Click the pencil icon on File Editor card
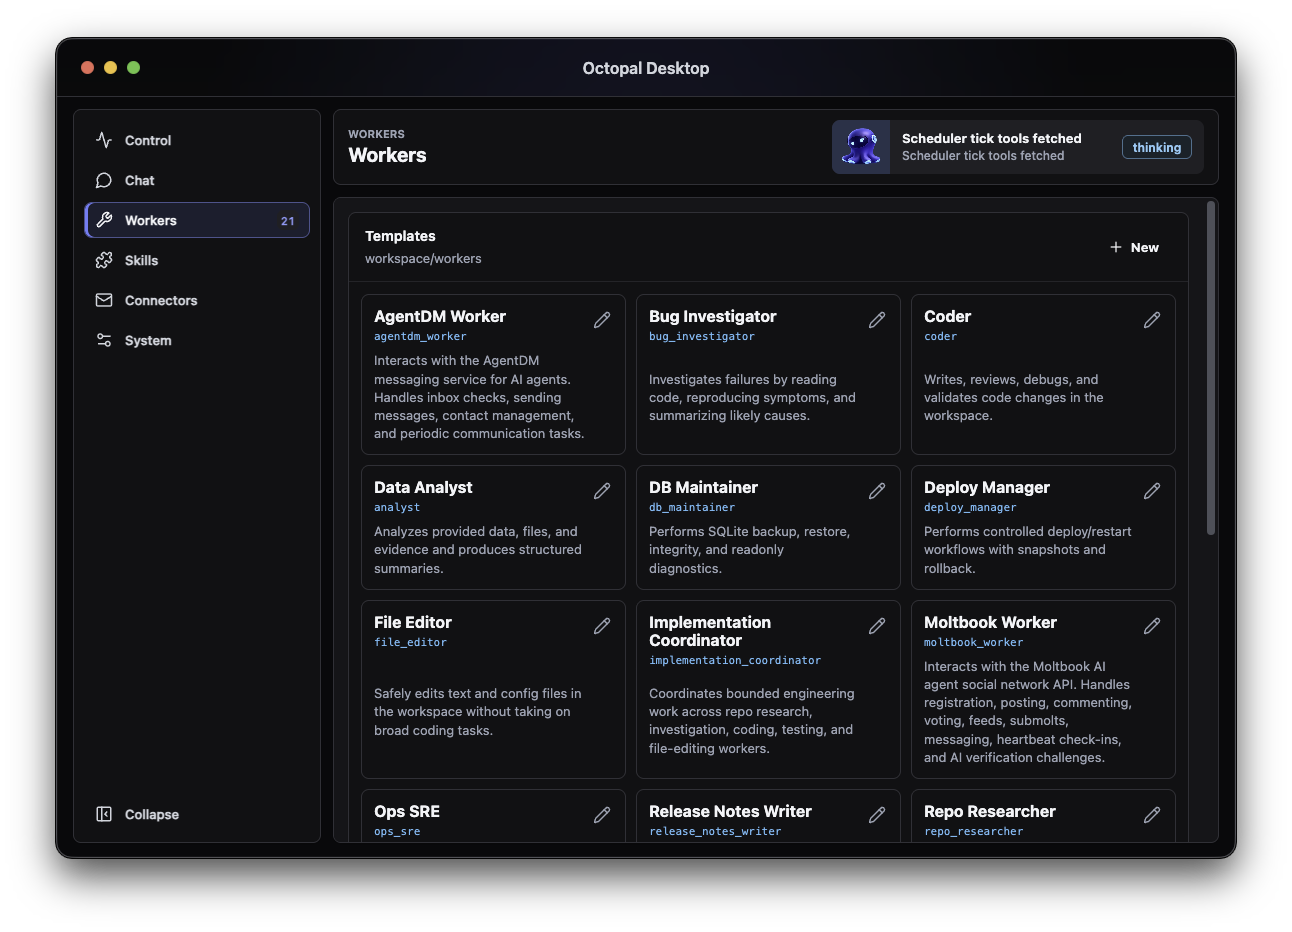 pos(602,626)
